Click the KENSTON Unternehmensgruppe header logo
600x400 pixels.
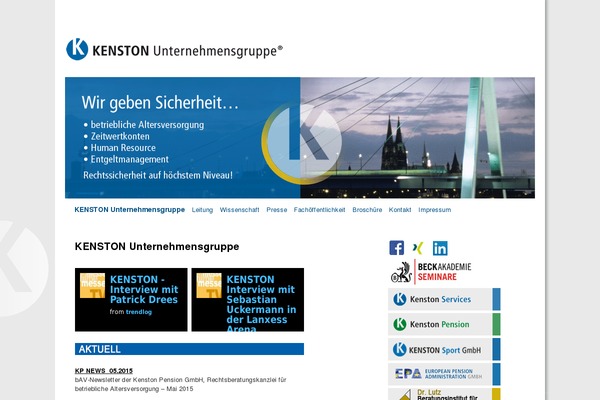point(174,49)
